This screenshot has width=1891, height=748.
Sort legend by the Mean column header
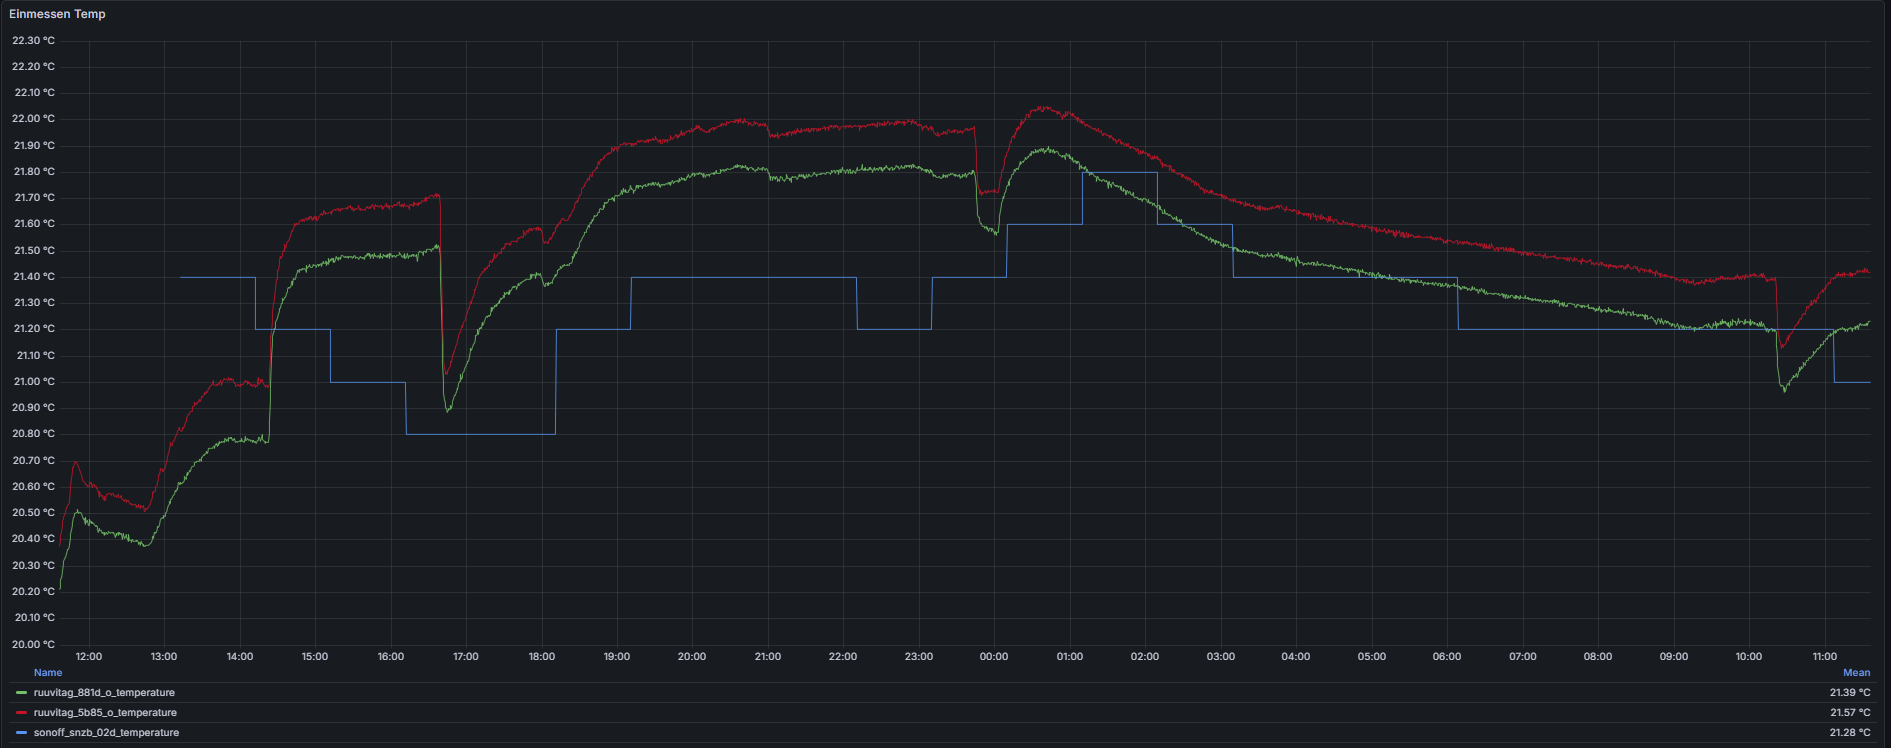click(x=1856, y=673)
